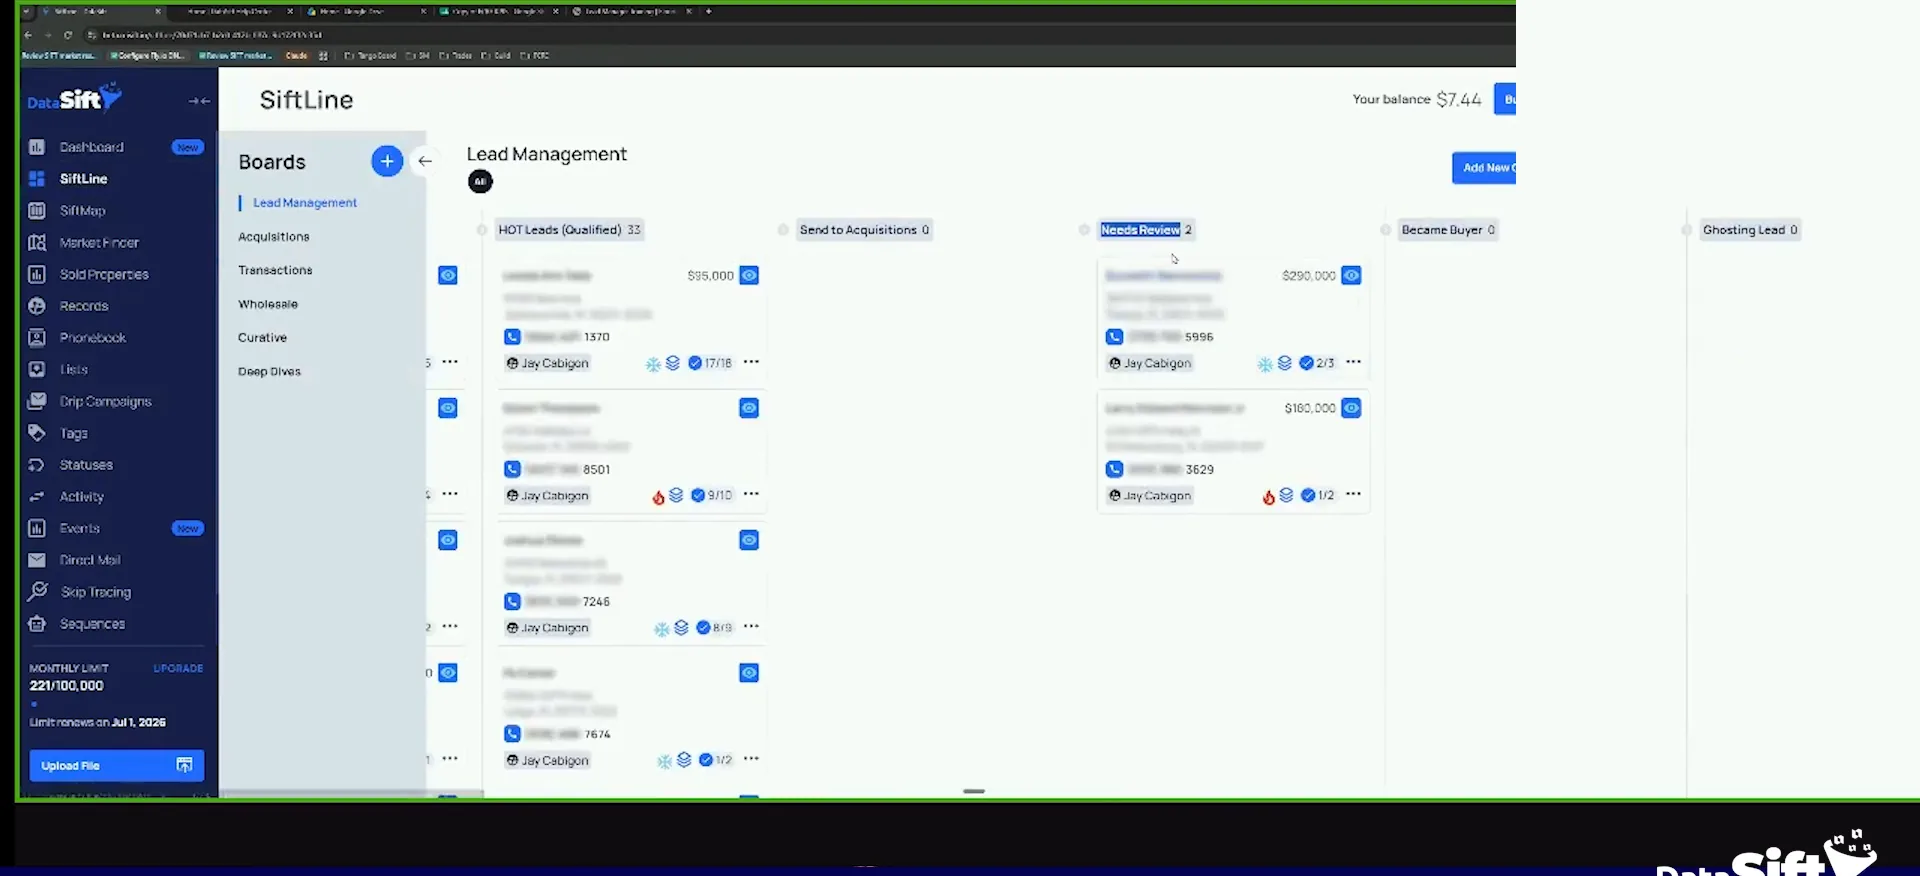Viewport: 1920px width, 876px height.
Task: Open the Wholesale board
Action: pyautogui.click(x=268, y=304)
